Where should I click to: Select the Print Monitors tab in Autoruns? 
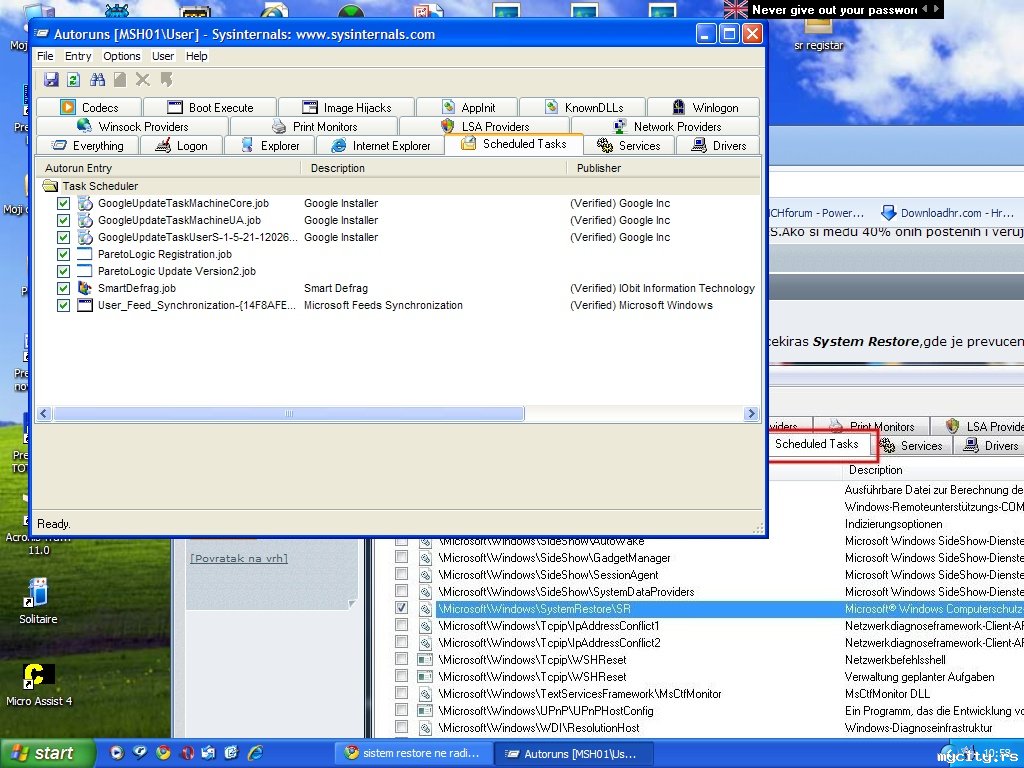coord(314,126)
